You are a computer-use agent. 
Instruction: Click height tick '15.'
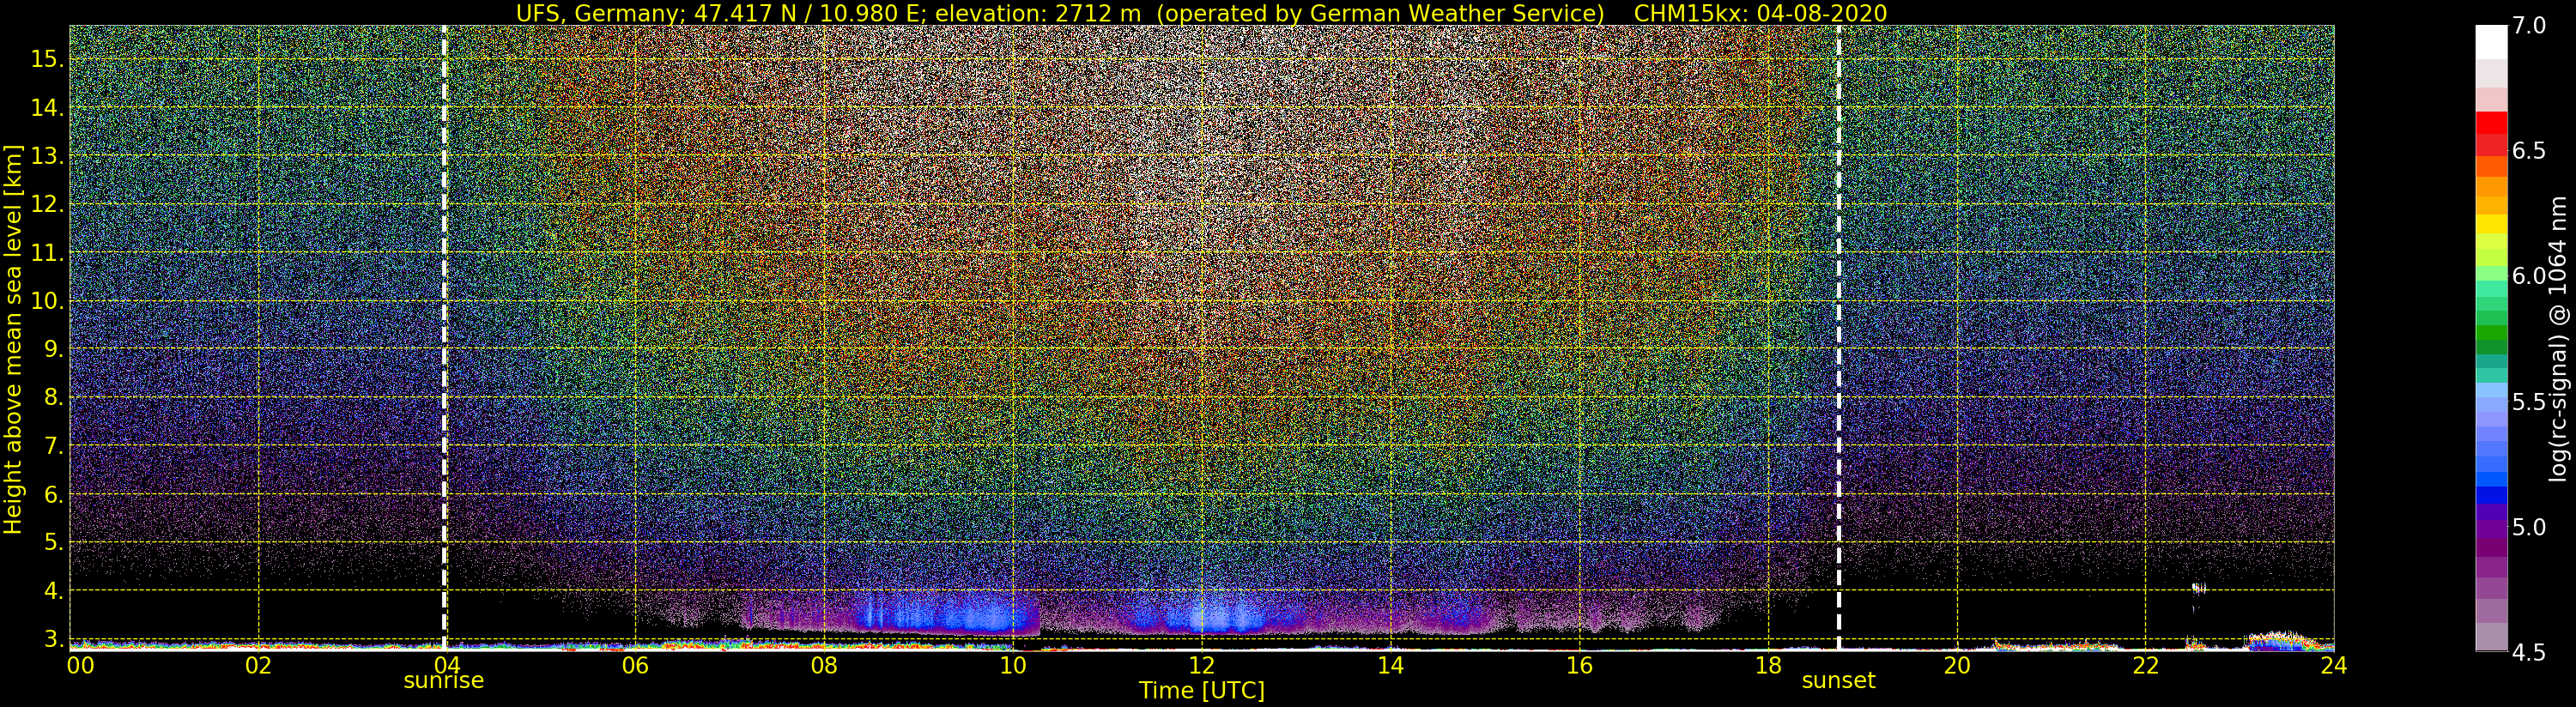[x=47, y=59]
